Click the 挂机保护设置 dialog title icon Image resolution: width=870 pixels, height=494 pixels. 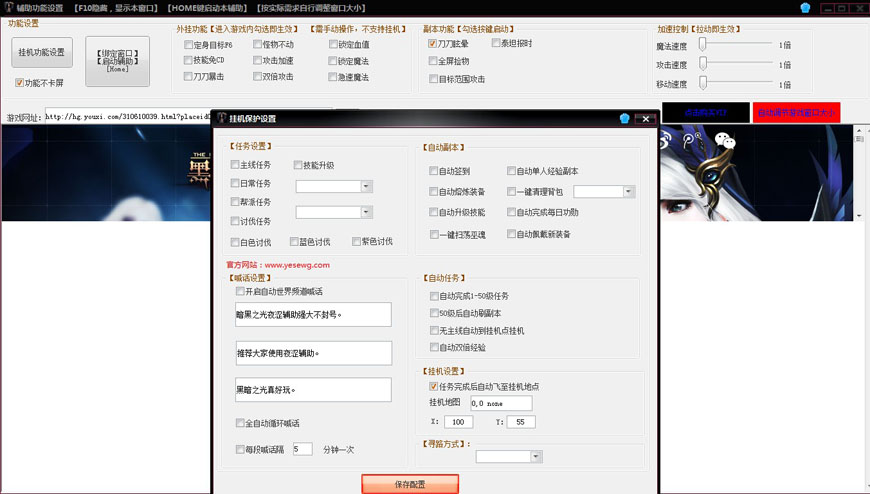(x=221, y=118)
